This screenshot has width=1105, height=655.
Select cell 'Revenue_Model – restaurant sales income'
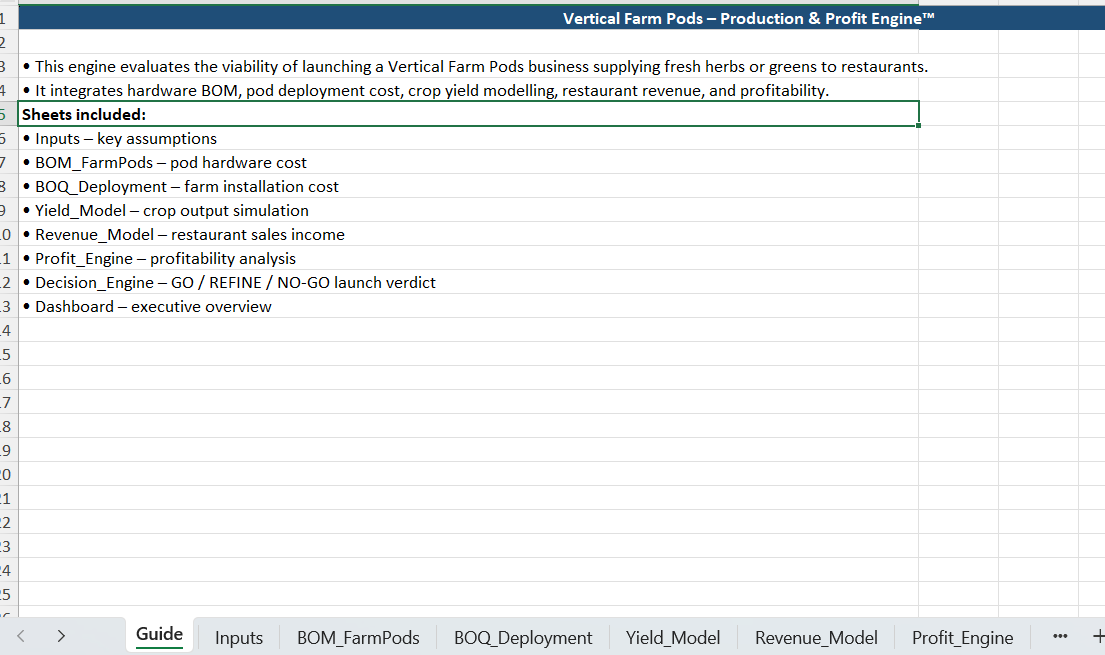pyautogui.click(x=469, y=234)
